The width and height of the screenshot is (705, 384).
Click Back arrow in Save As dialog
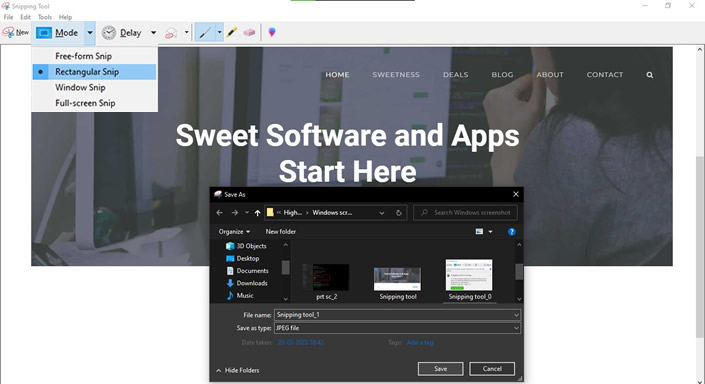(219, 213)
